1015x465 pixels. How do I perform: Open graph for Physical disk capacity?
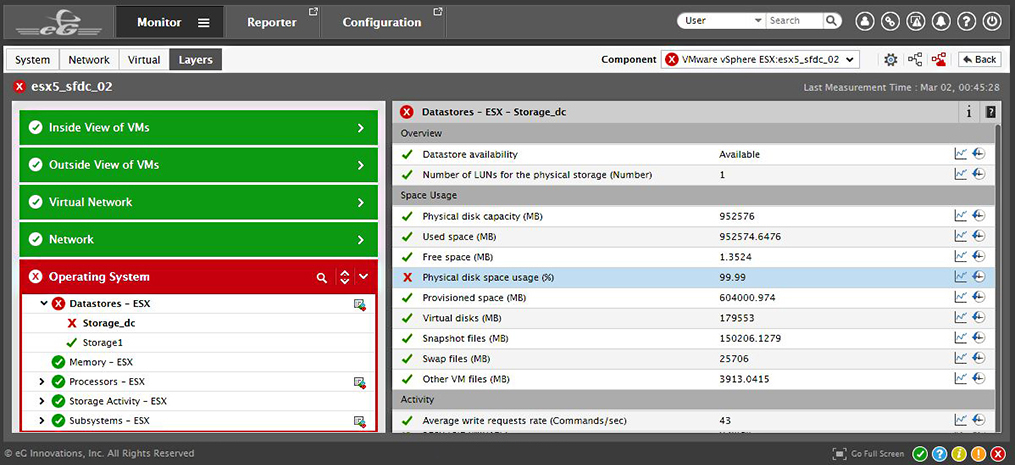[x=961, y=216]
